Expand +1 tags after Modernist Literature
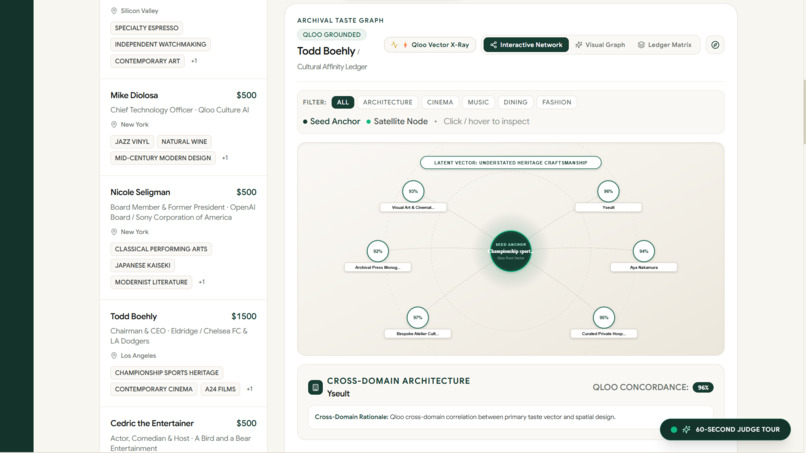Screen dimensions: 806x453 (x=202, y=282)
